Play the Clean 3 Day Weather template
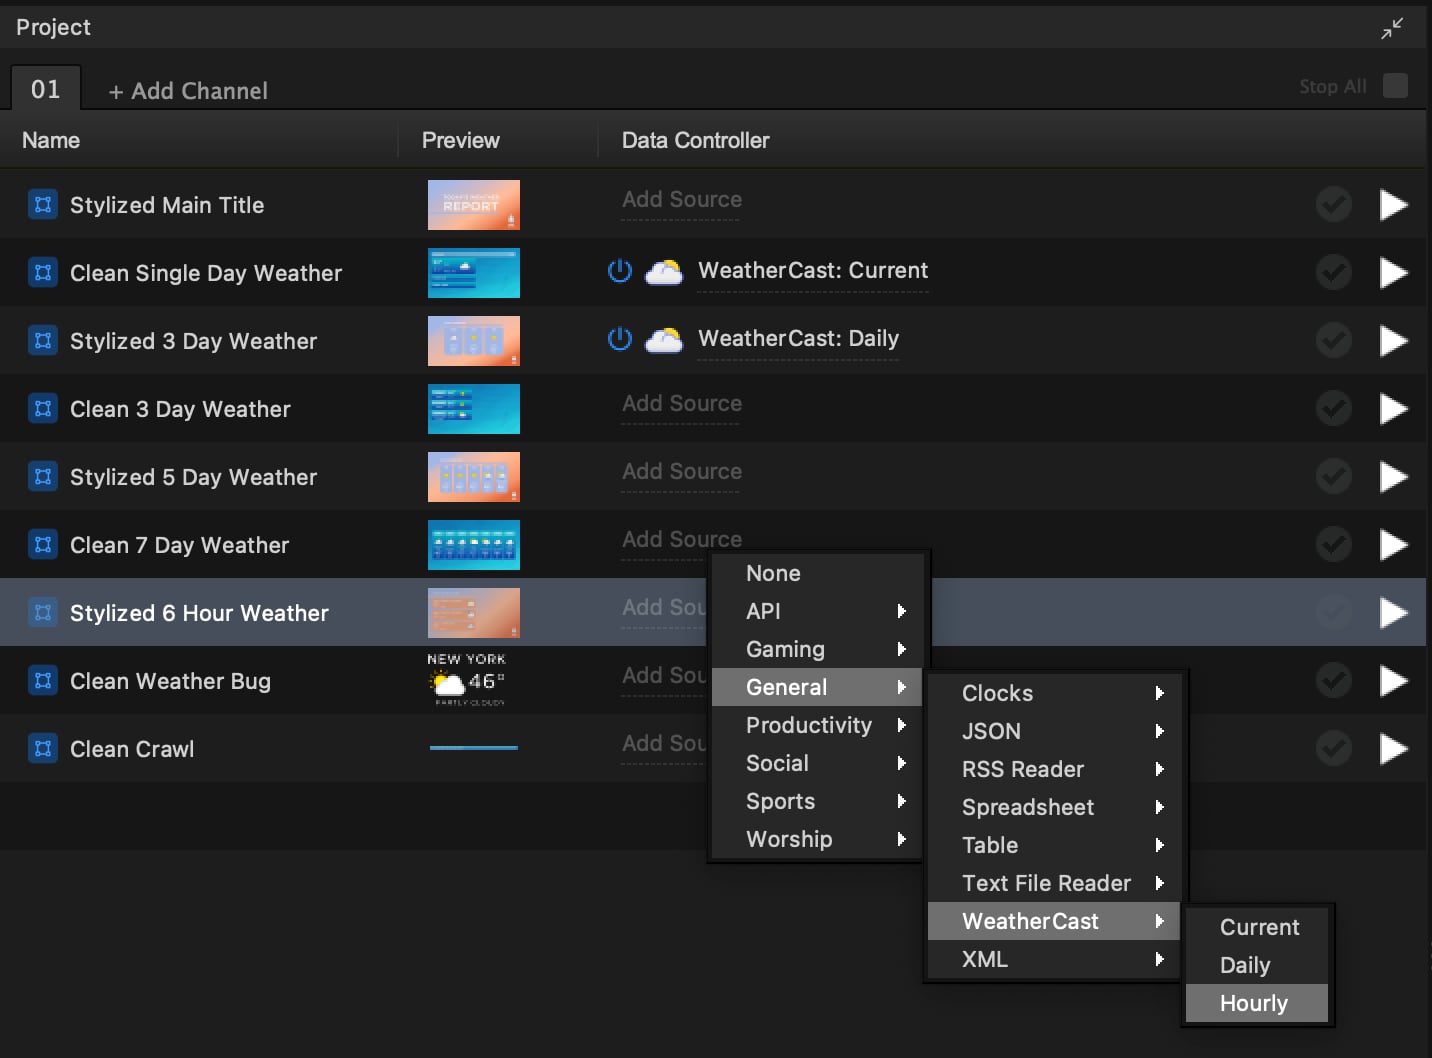 click(1393, 409)
